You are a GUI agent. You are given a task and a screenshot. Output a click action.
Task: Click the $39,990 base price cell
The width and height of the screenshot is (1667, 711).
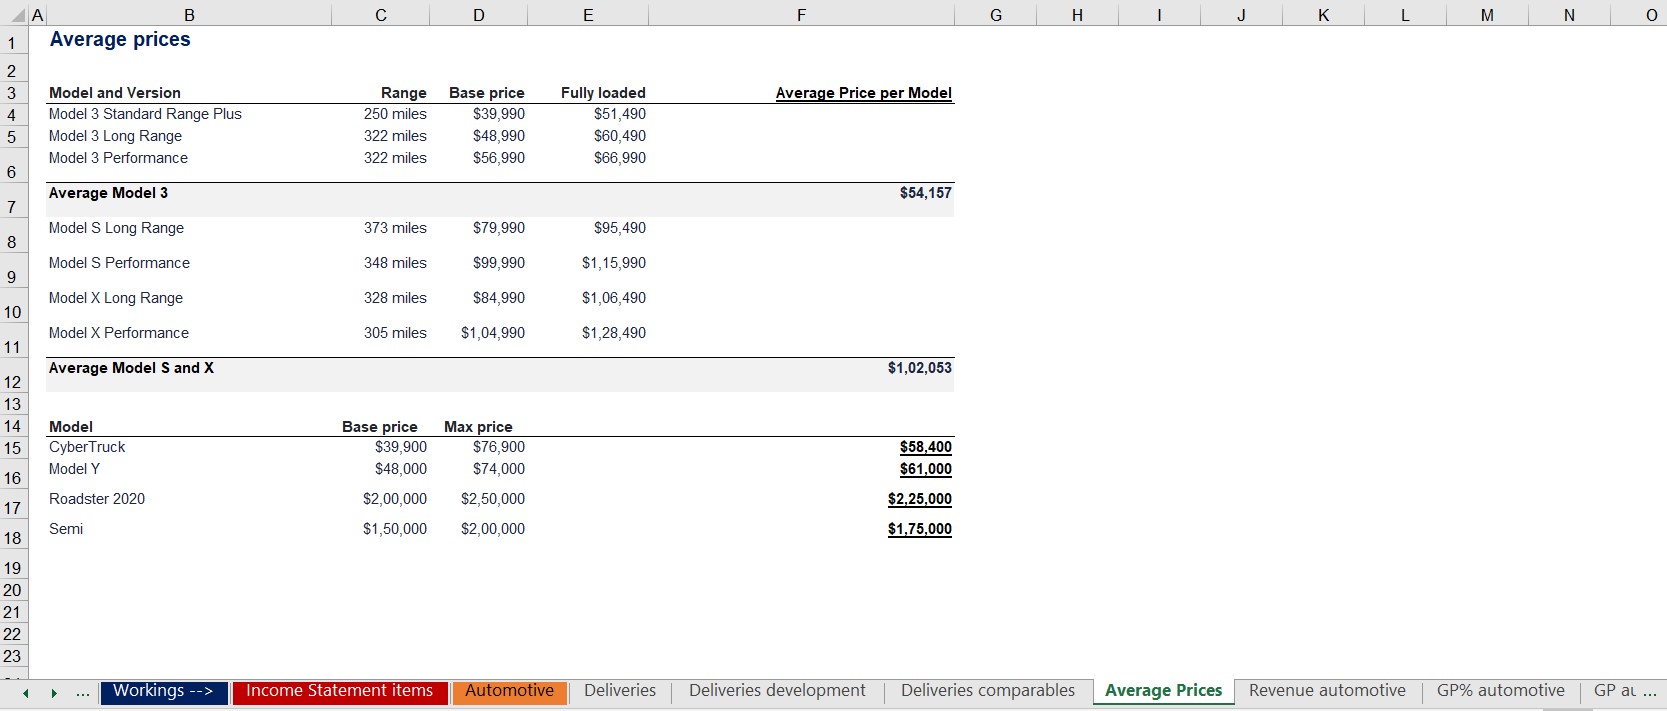[499, 114]
